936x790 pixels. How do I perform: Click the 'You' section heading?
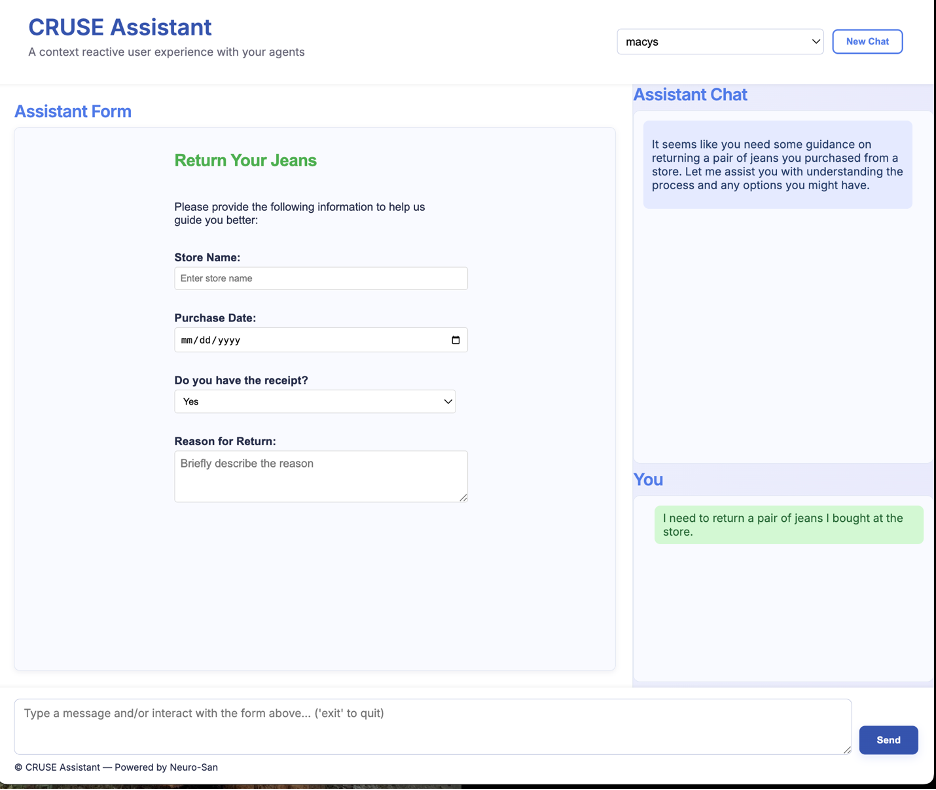point(648,479)
